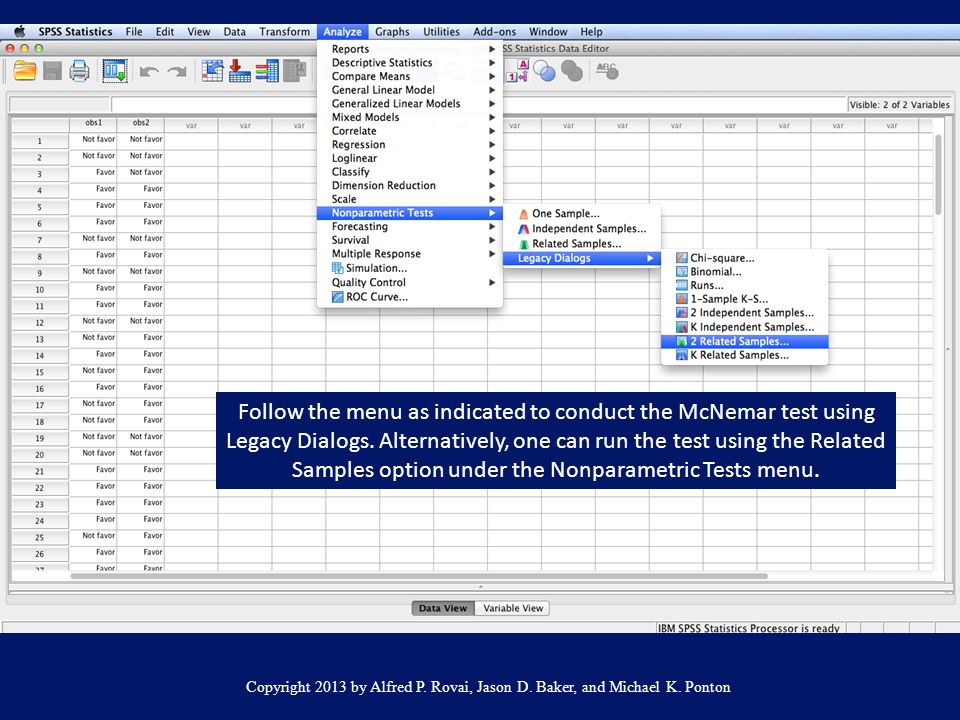
Task: Click the Save file disk icon
Action: point(53,72)
